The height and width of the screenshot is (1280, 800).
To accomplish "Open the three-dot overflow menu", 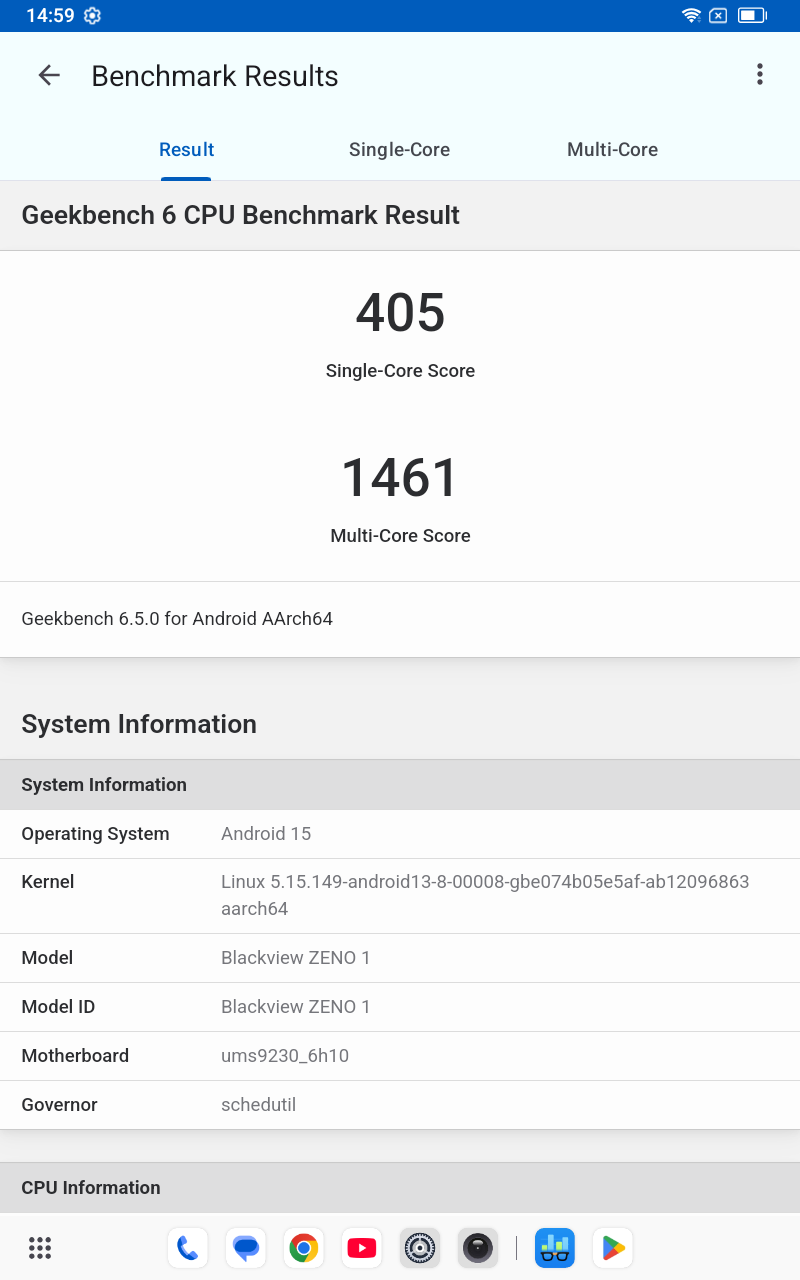I will point(760,75).
